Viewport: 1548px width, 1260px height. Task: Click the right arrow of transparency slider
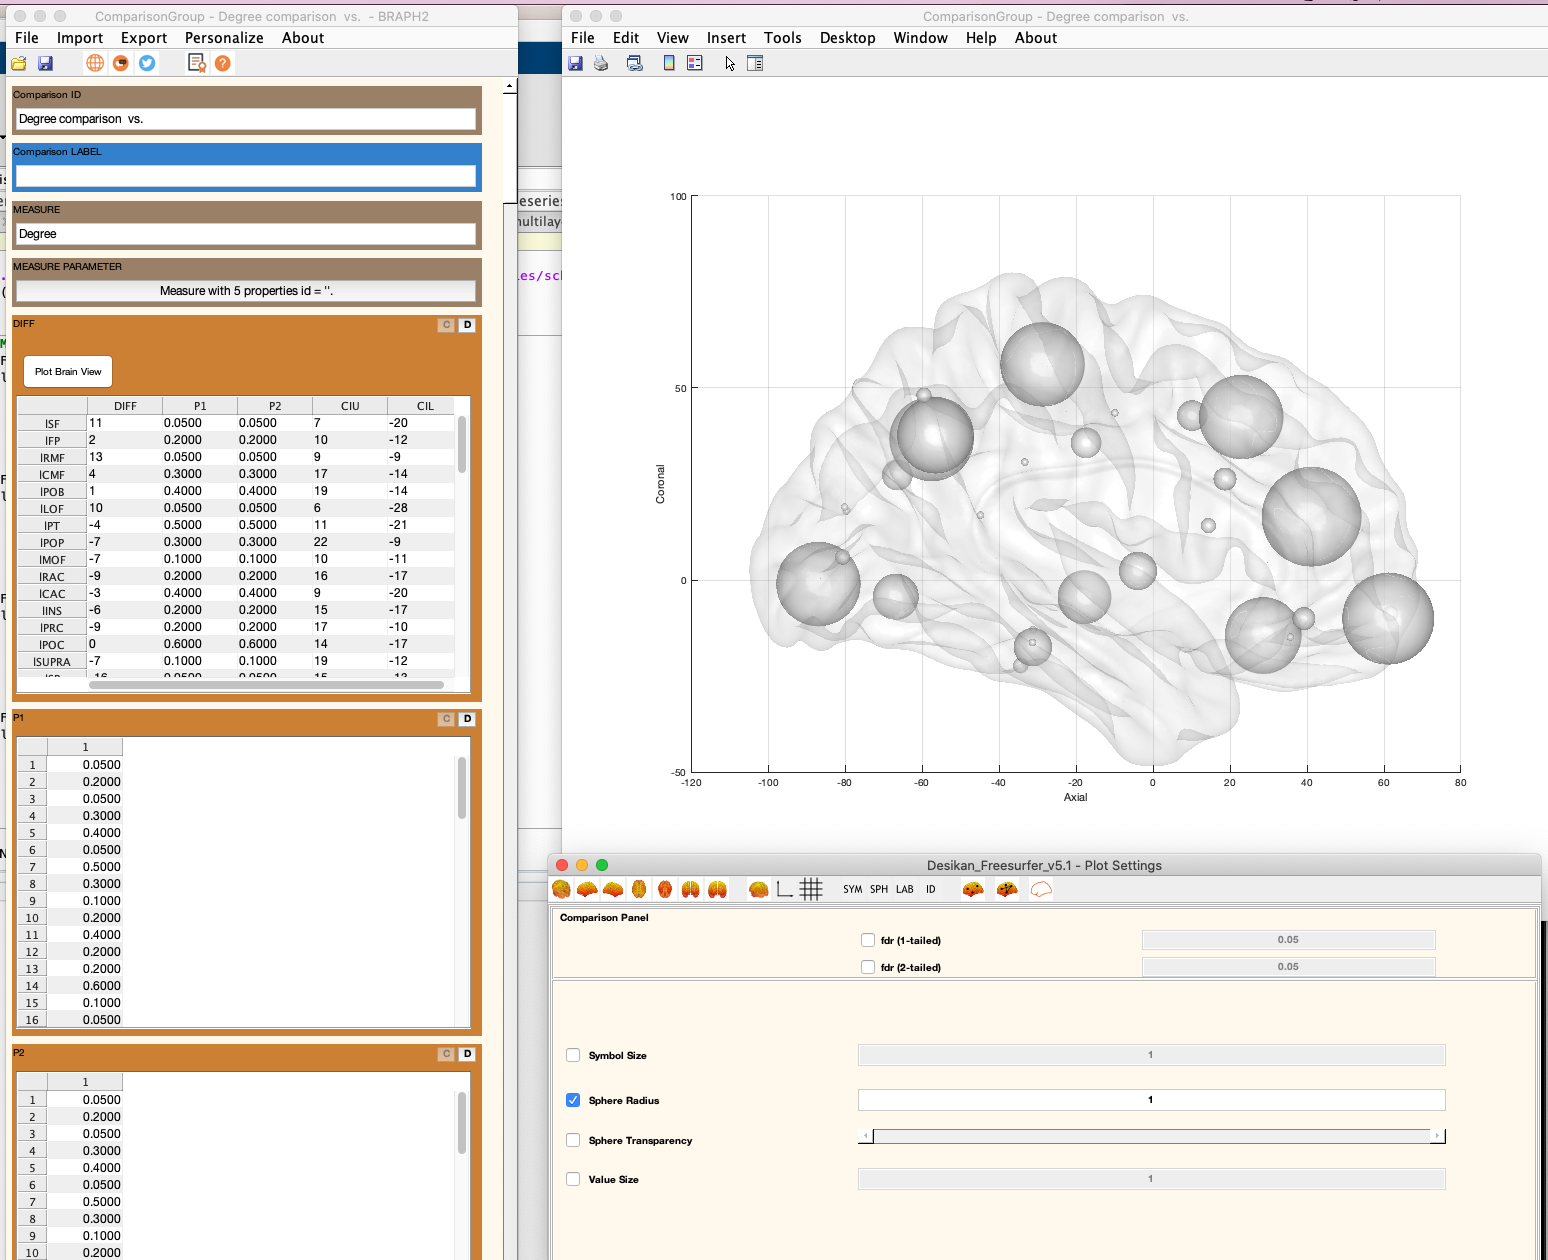coord(1438,1136)
